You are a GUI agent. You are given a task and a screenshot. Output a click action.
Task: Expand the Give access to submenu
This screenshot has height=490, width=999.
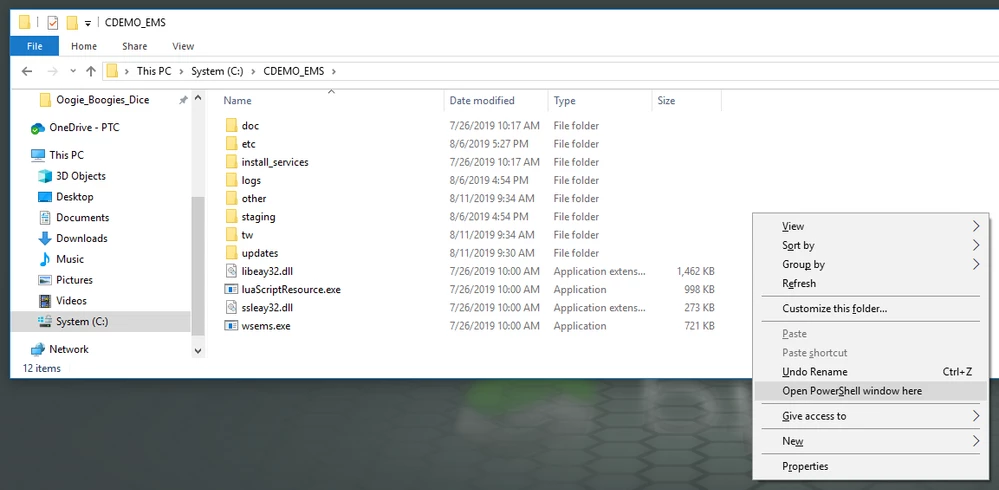pyautogui.click(x=976, y=416)
